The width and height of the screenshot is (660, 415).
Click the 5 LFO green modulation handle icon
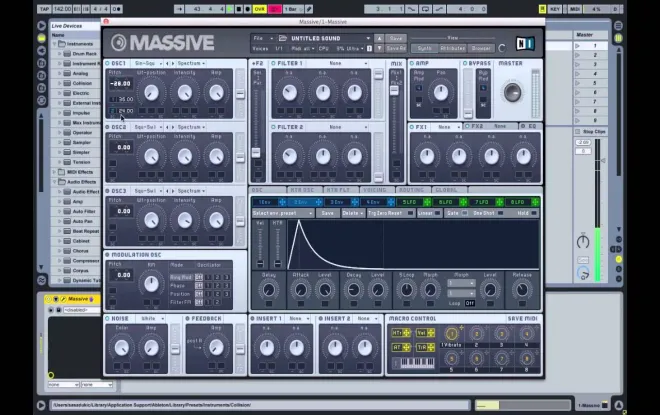pyautogui.click(x=427, y=202)
